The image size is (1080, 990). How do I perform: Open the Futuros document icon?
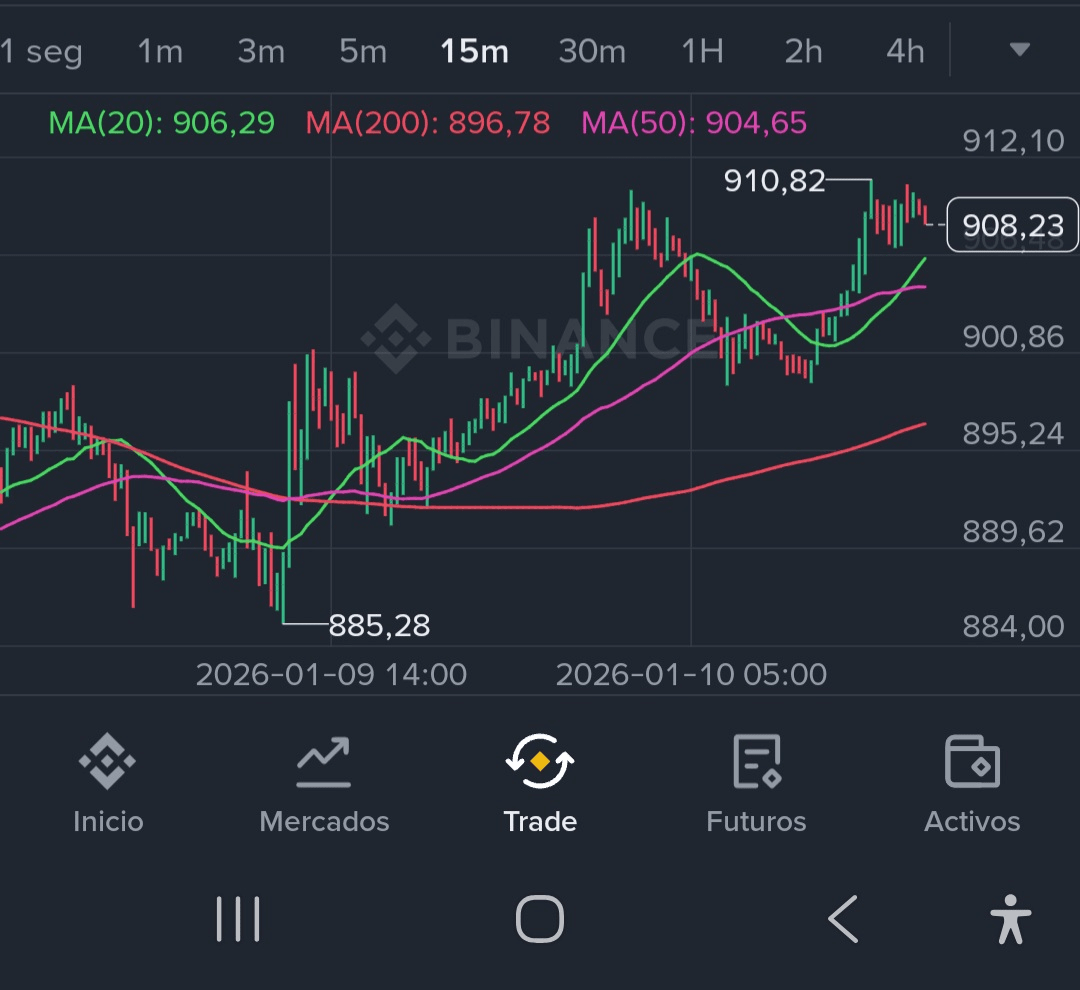756,763
